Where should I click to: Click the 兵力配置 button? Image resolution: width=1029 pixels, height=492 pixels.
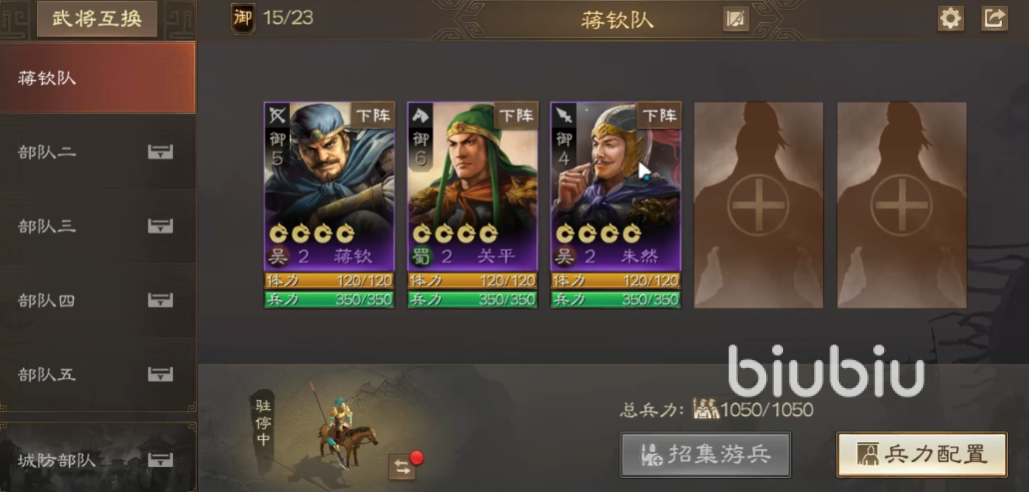922,454
